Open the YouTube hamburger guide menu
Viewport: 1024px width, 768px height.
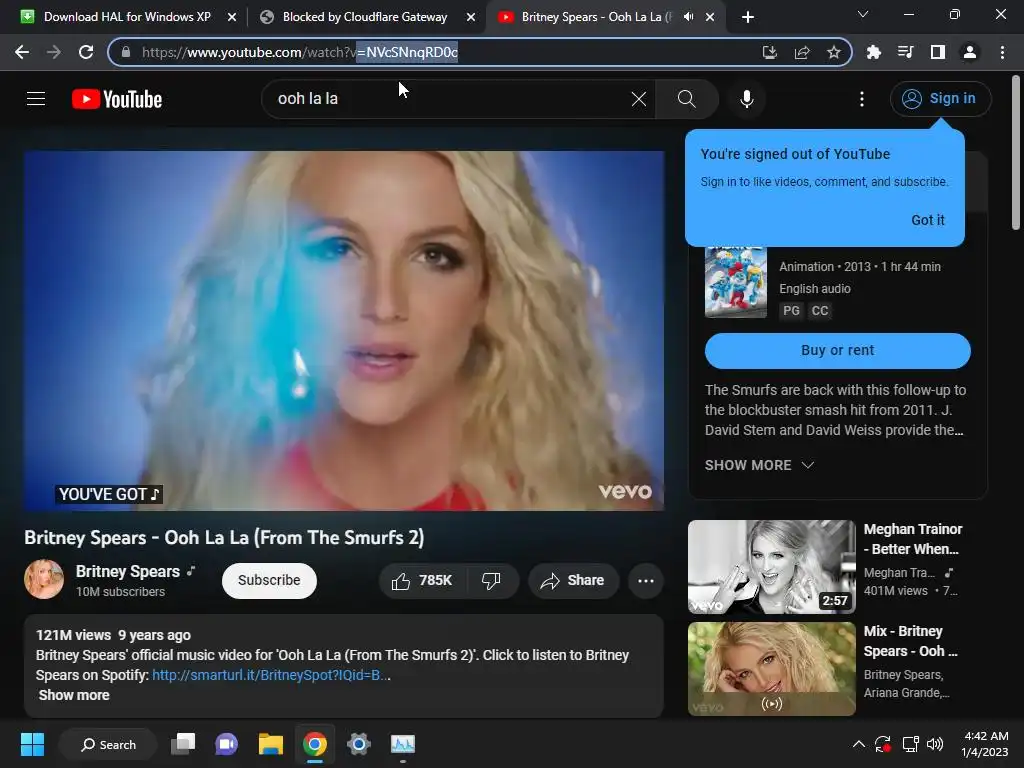pos(36,99)
